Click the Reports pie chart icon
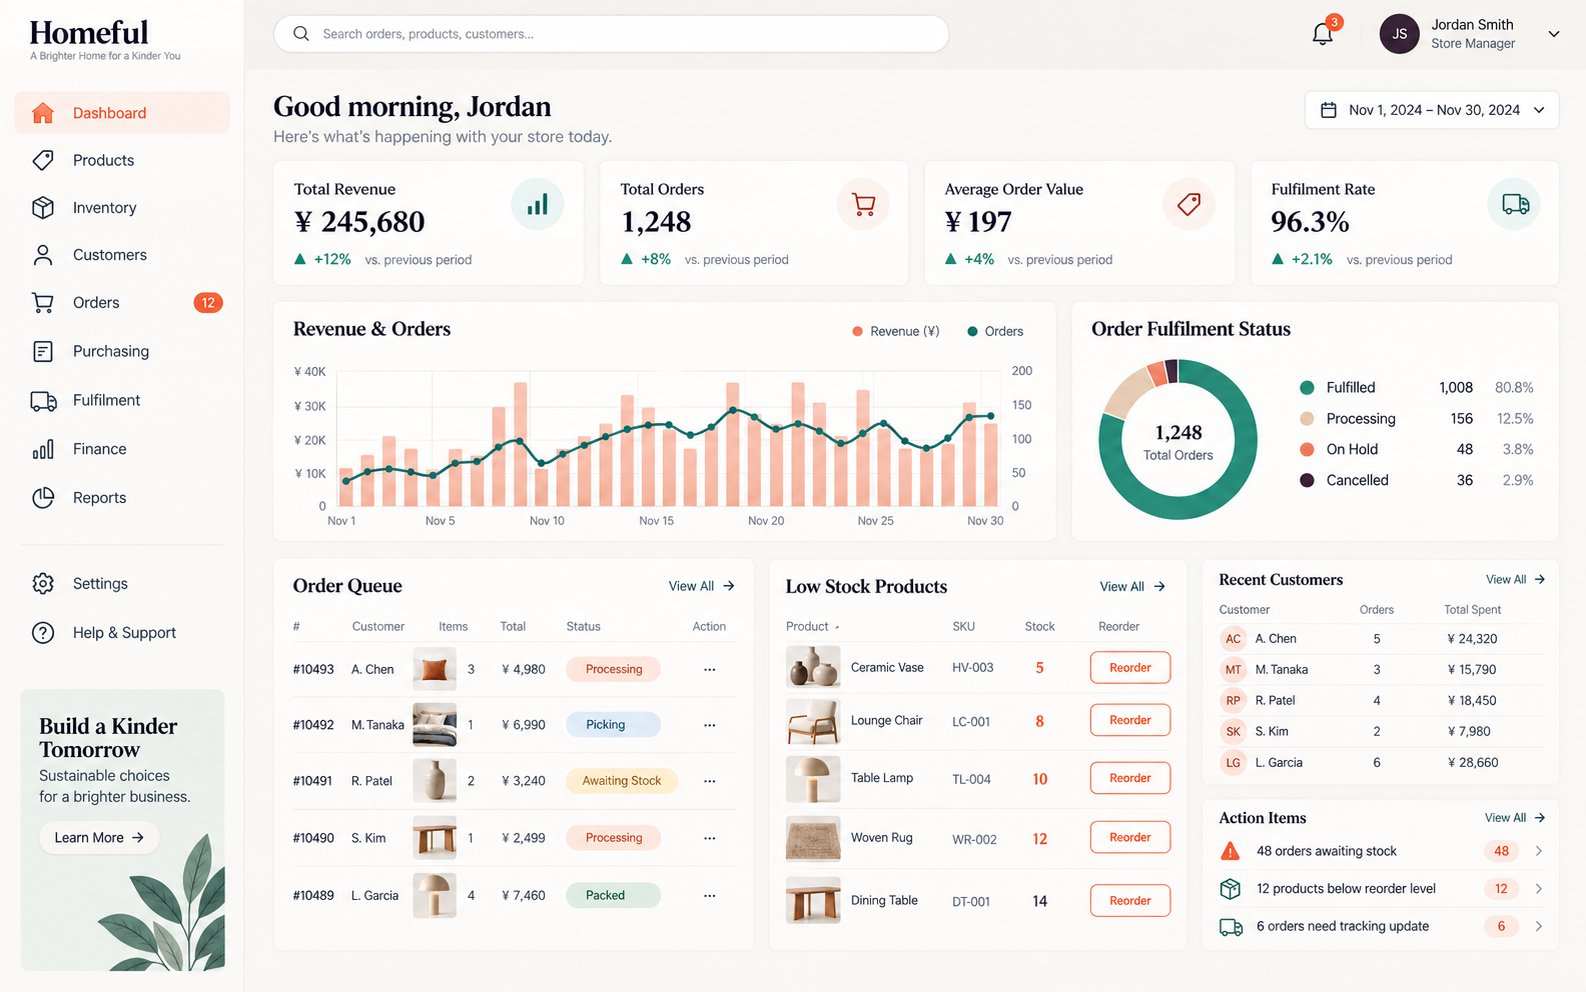The height and width of the screenshot is (992, 1586). (43, 497)
